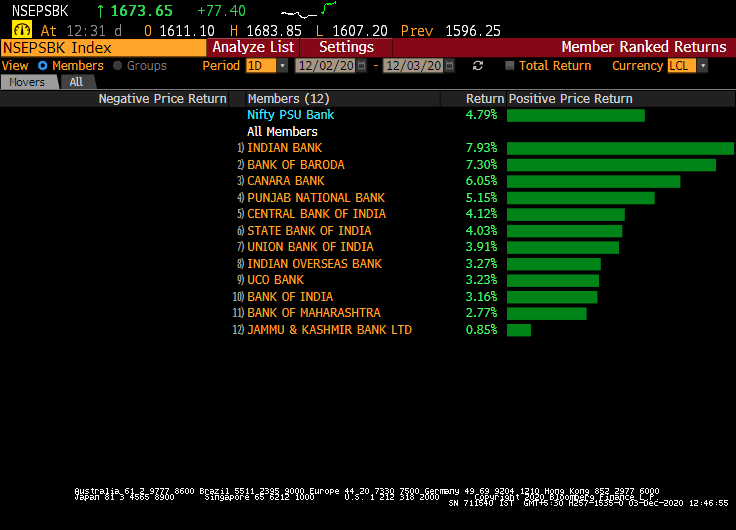Click the refresh icon next to date range
736x530 pixels.
pos(478,66)
